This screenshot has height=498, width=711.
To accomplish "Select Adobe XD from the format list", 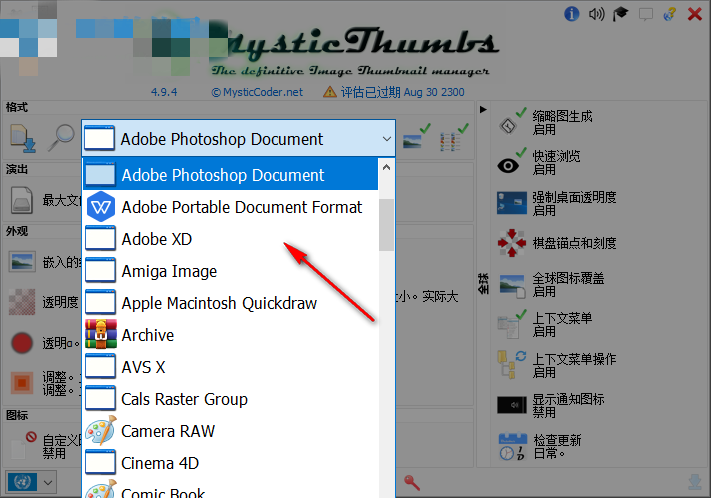I will (x=156, y=239).
